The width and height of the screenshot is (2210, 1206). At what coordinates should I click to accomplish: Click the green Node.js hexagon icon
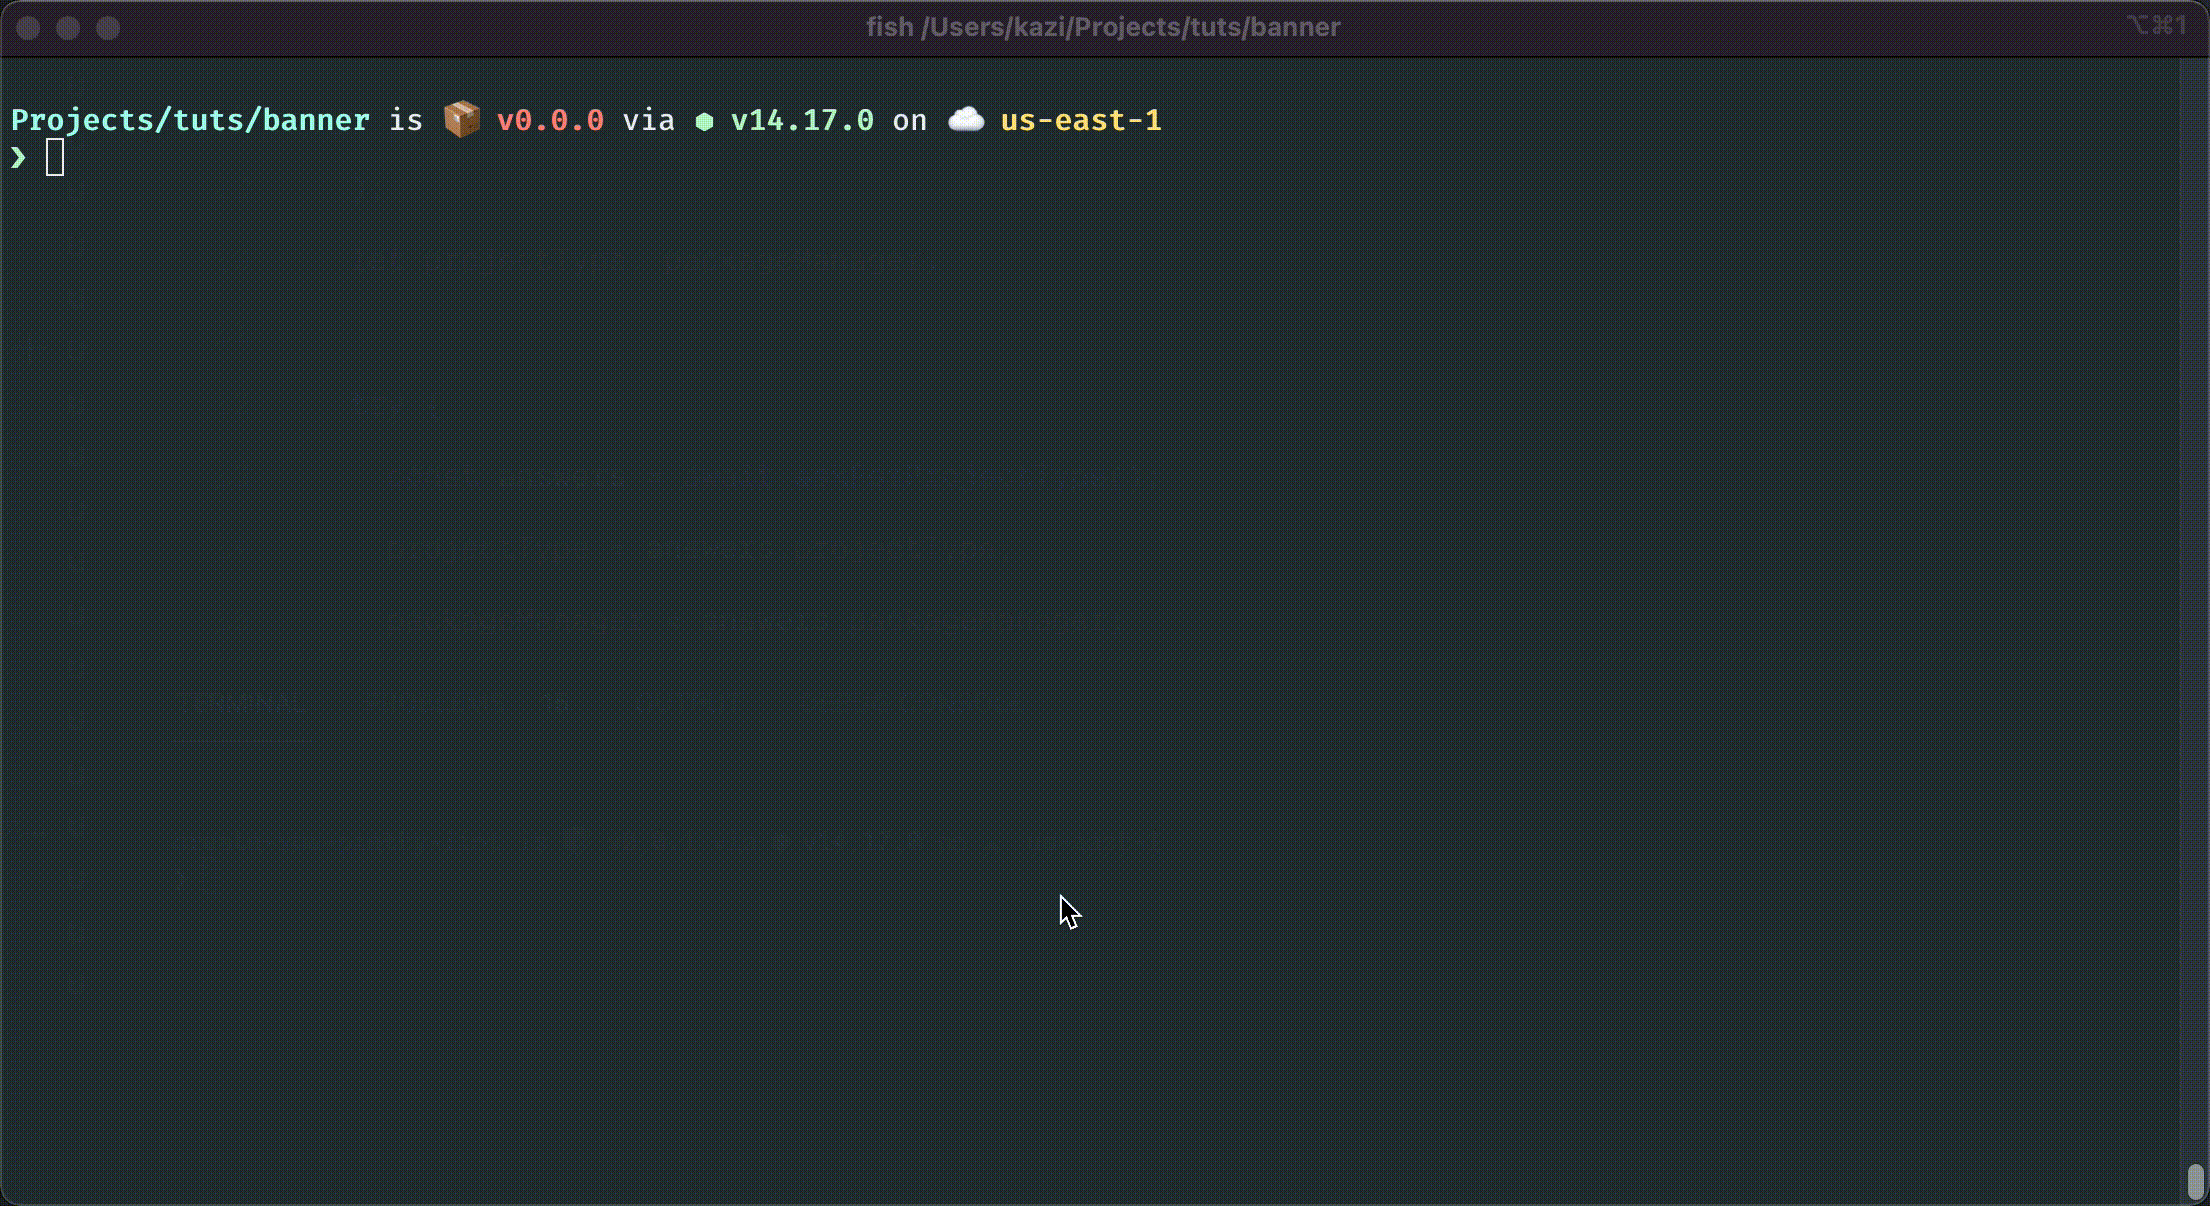[704, 122]
